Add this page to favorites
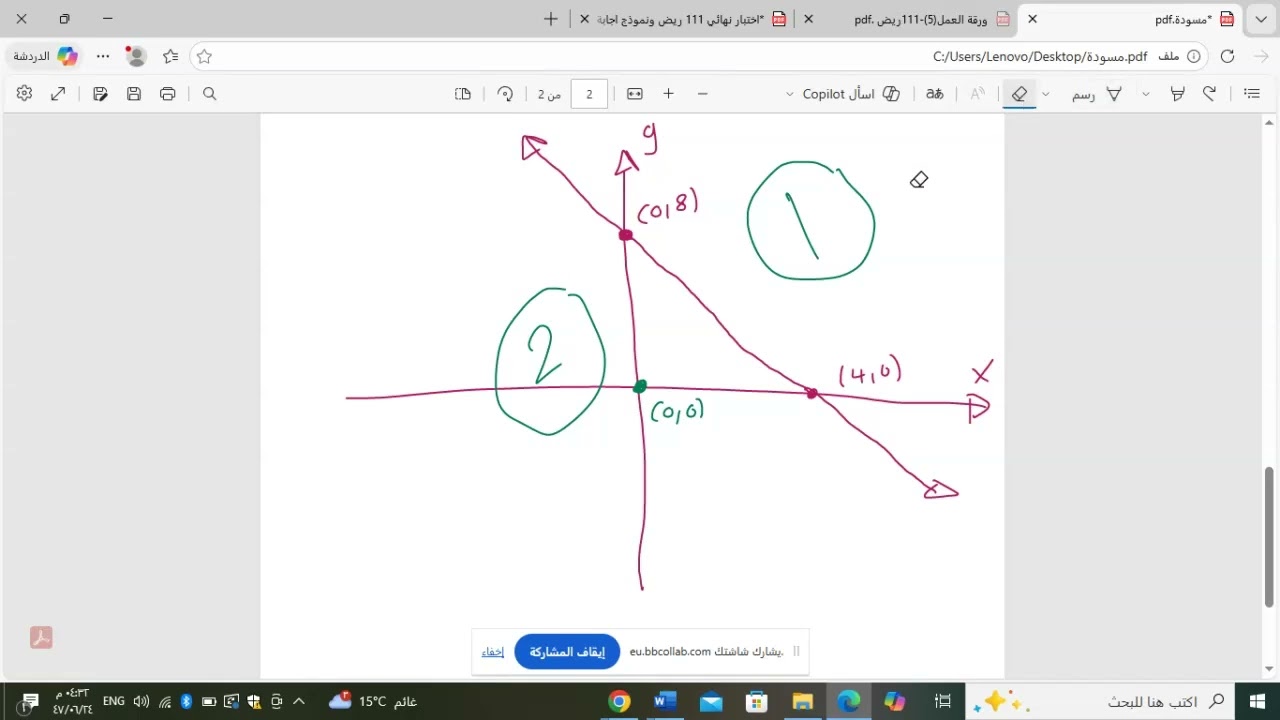This screenshot has width=1280, height=720. [204, 56]
